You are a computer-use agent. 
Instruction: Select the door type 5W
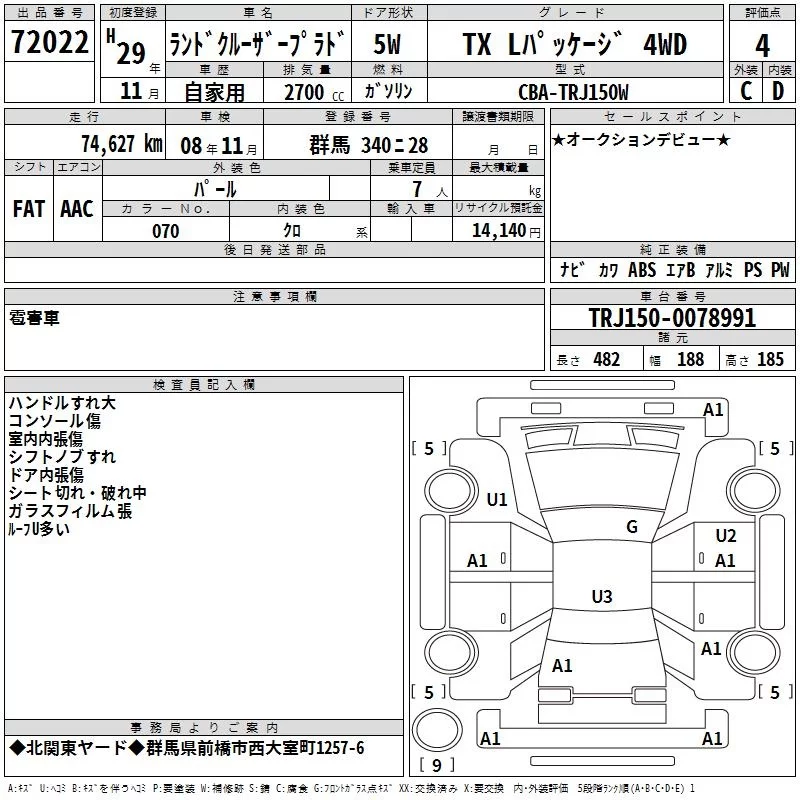387,44
